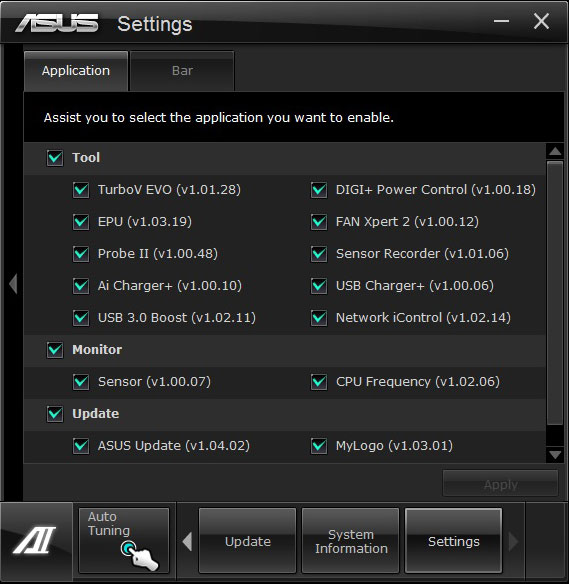This screenshot has width=569, height=584.
Task: Show previous items in the bottom menu bar
Action: (188, 541)
